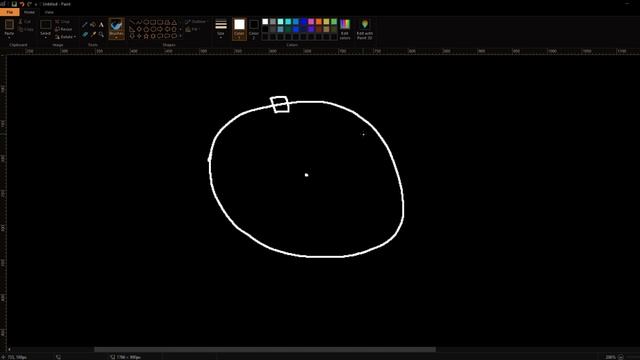This screenshot has width=640, height=360.
Task: Select the Fill with color bucket tool
Action: point(93,25)
